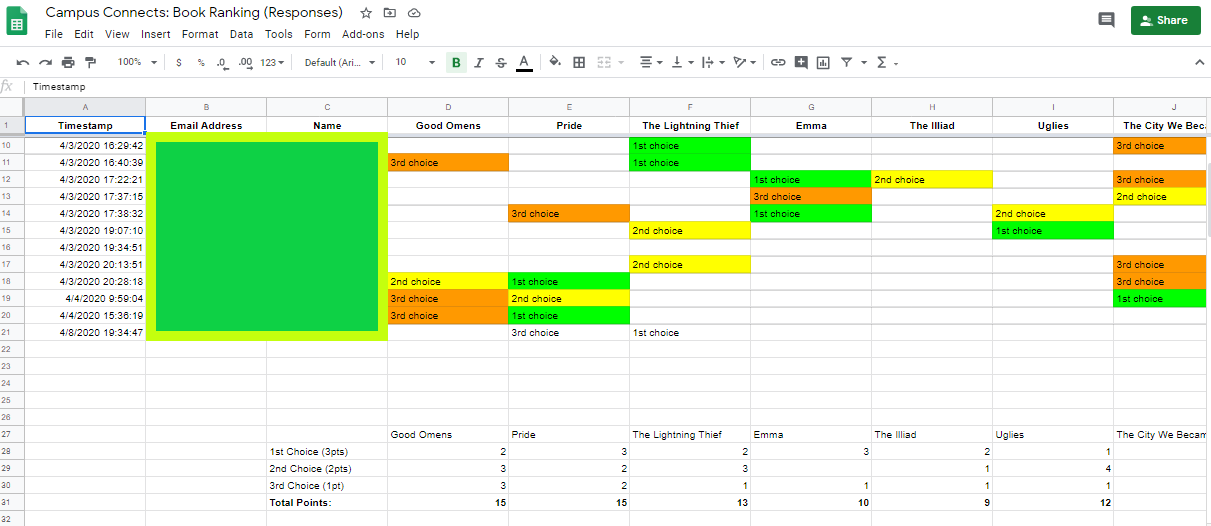Open the Format menu
The width and height of the screenshot is (1211, 526).
pyautogui.click(x=201, y=34)
